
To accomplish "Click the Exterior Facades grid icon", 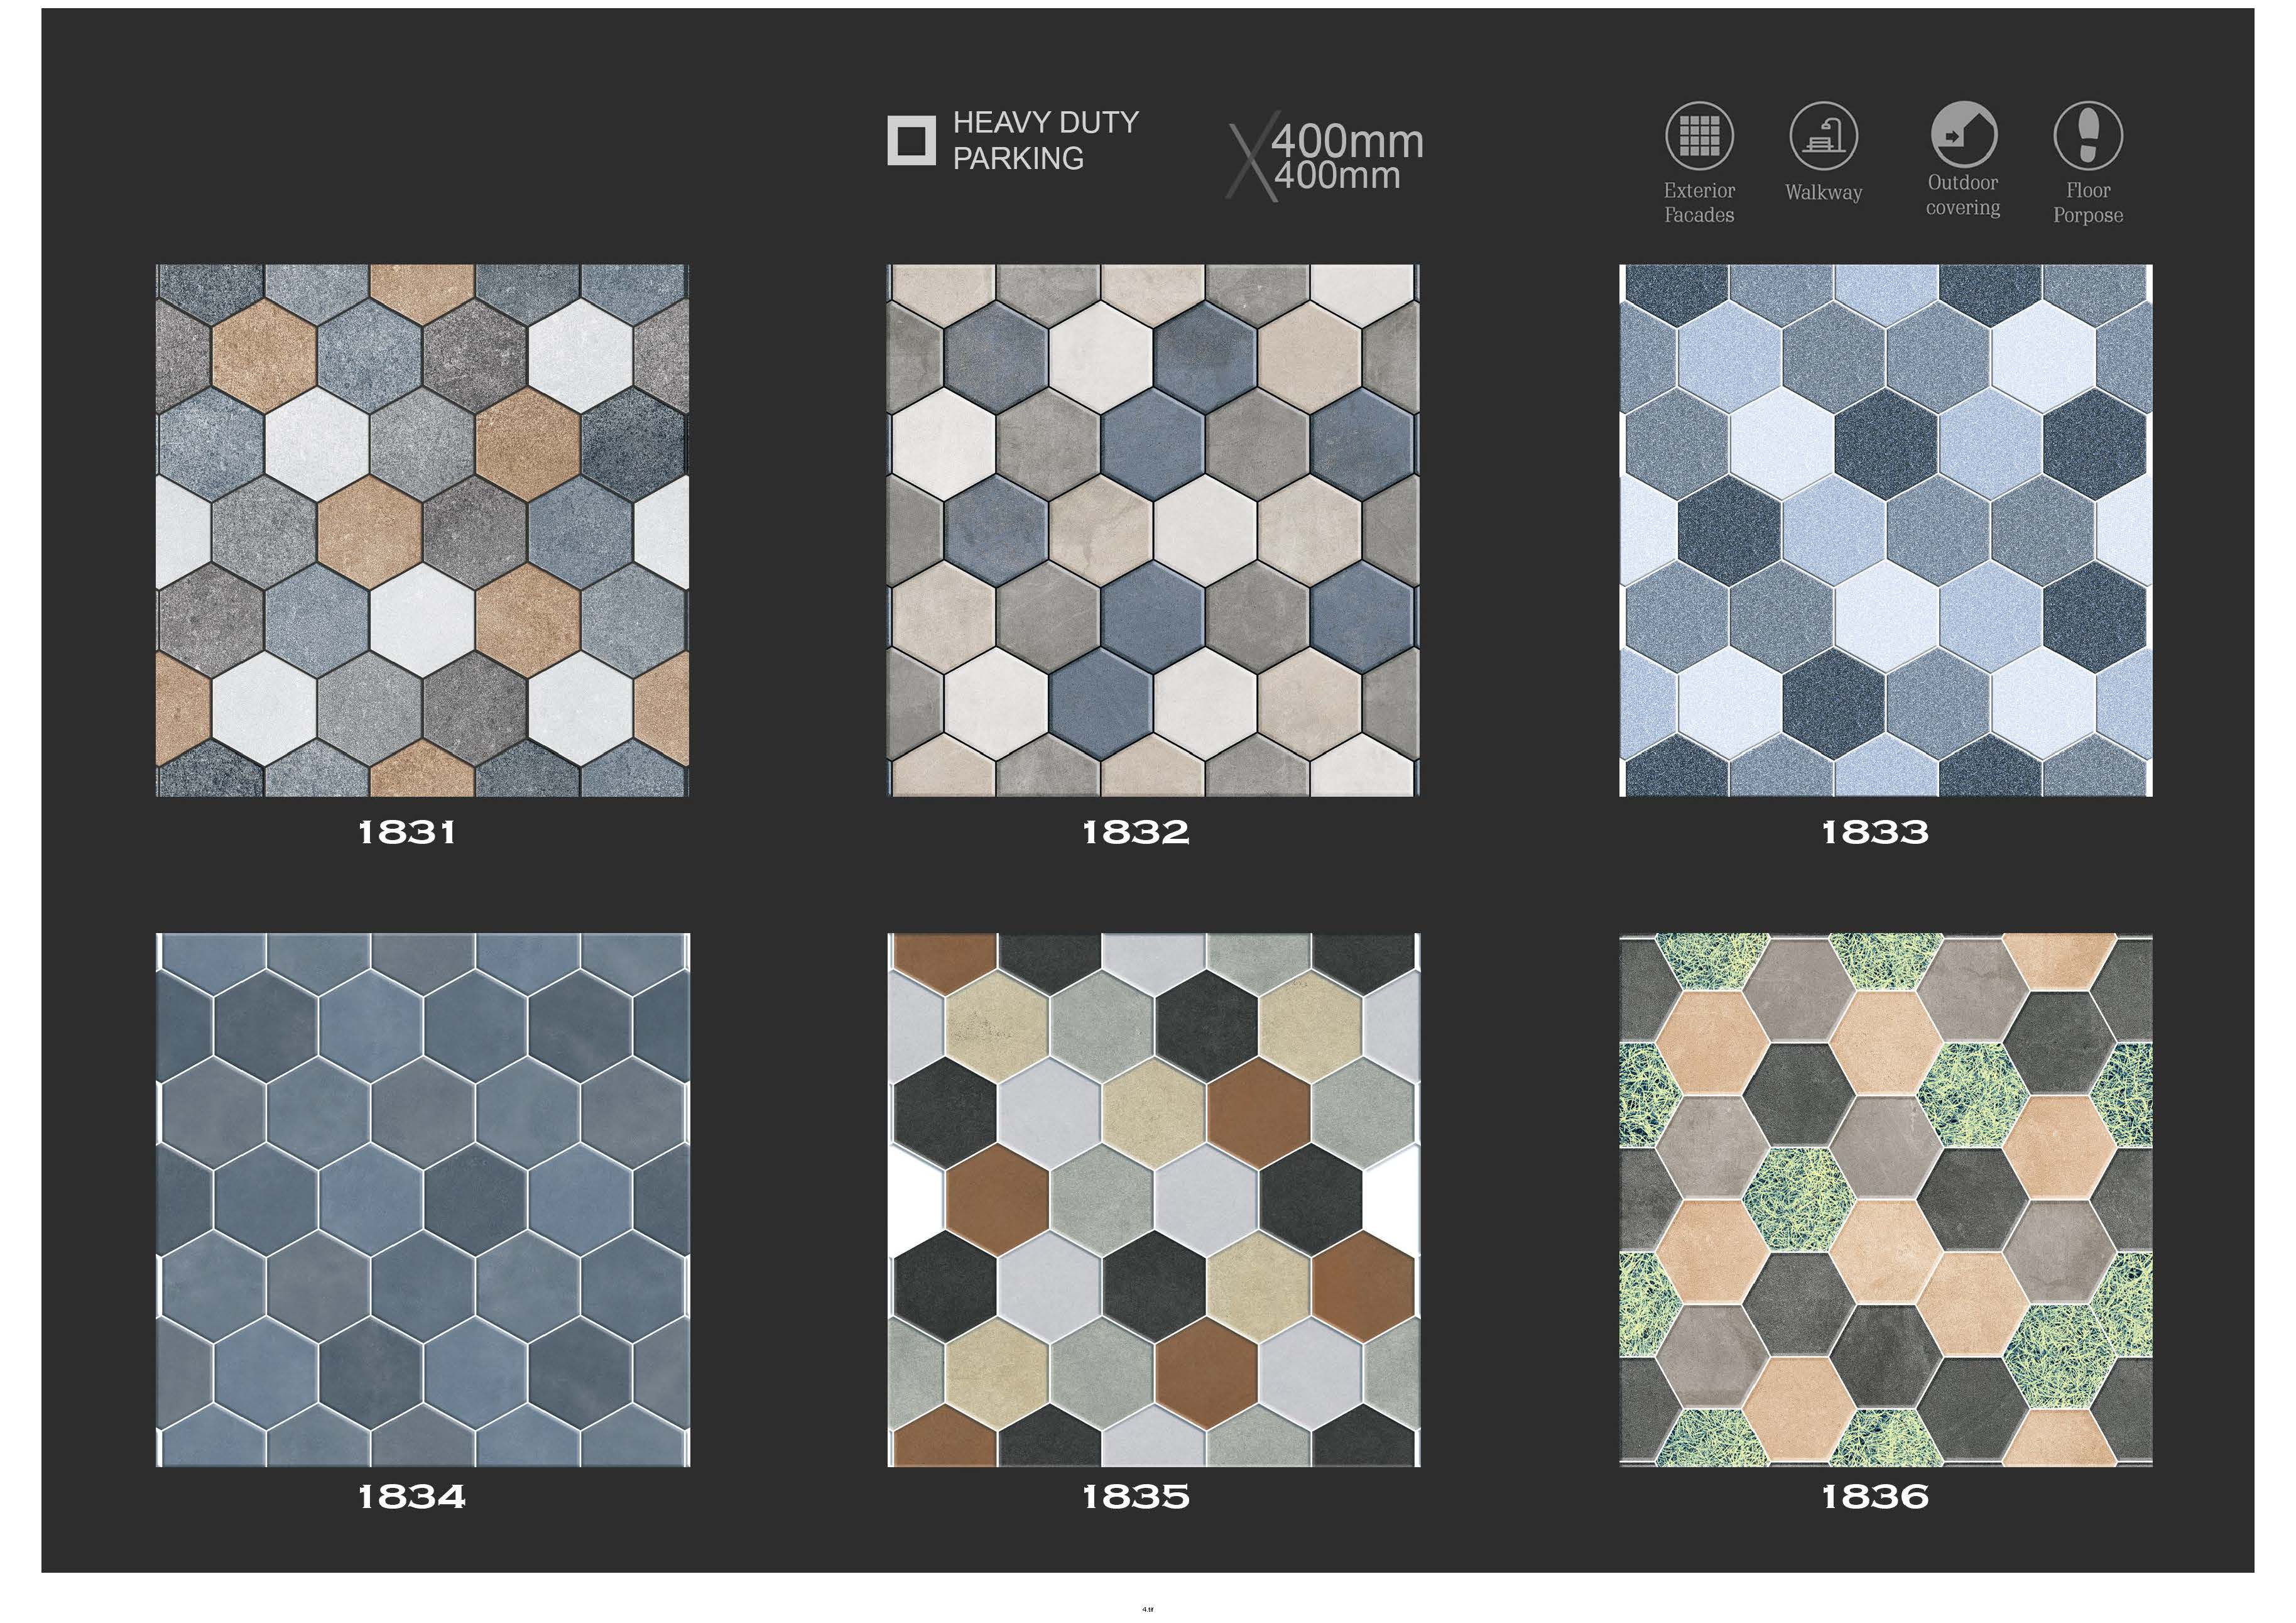I will tap(1699, 136).
